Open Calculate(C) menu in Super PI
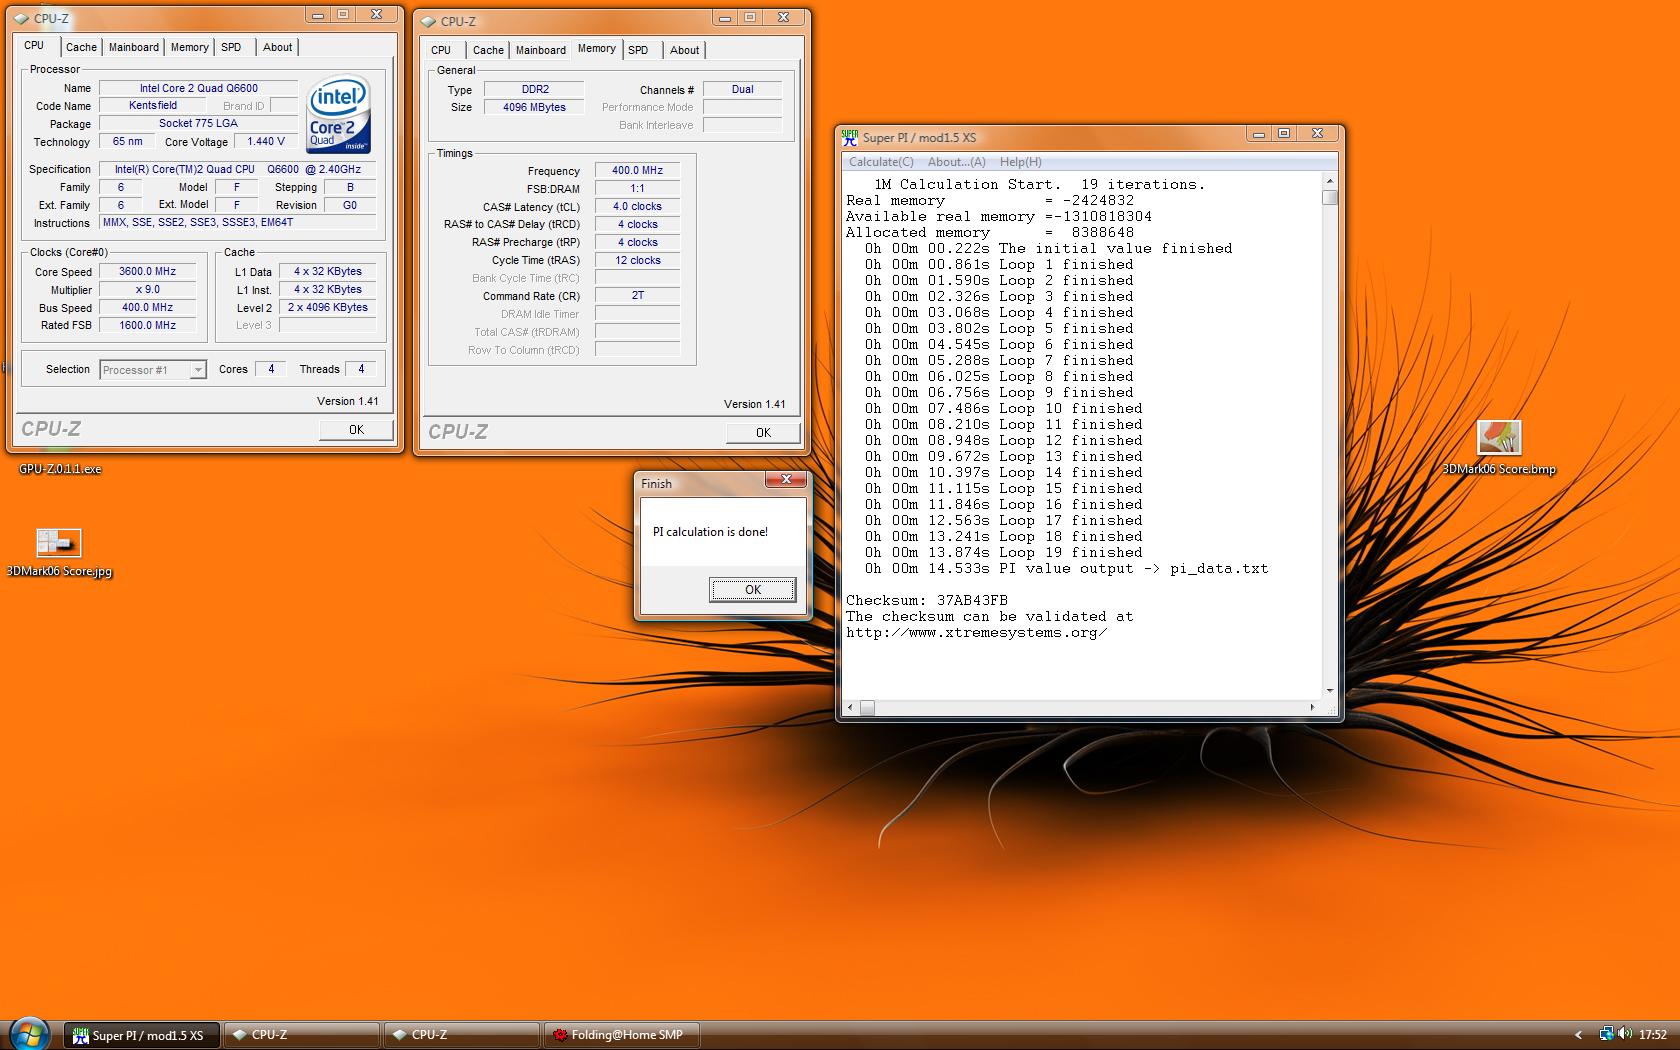The image size is (1680, 1050). click(x=881, y=162)
